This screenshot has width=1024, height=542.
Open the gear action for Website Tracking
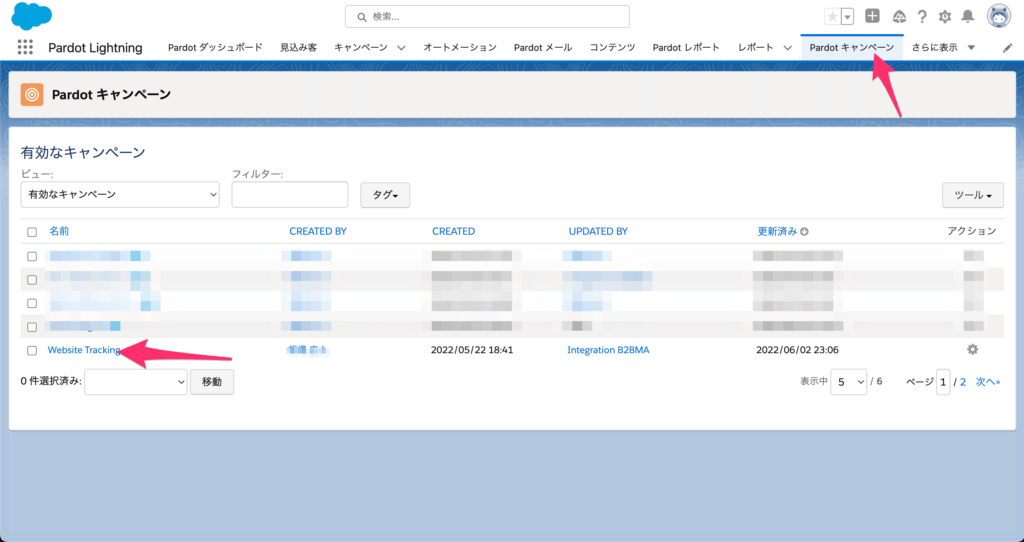point(972,349)
